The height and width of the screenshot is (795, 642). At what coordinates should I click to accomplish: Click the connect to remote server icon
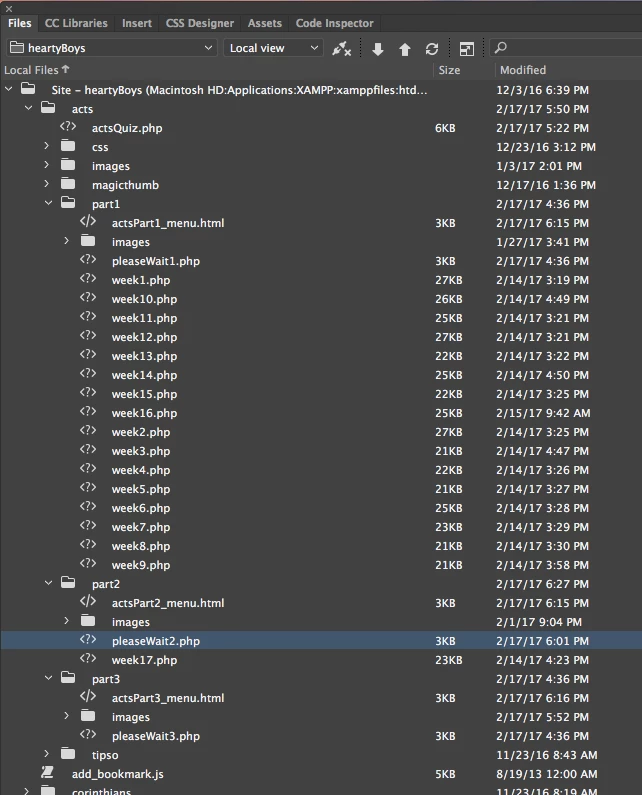pos(341,49)
